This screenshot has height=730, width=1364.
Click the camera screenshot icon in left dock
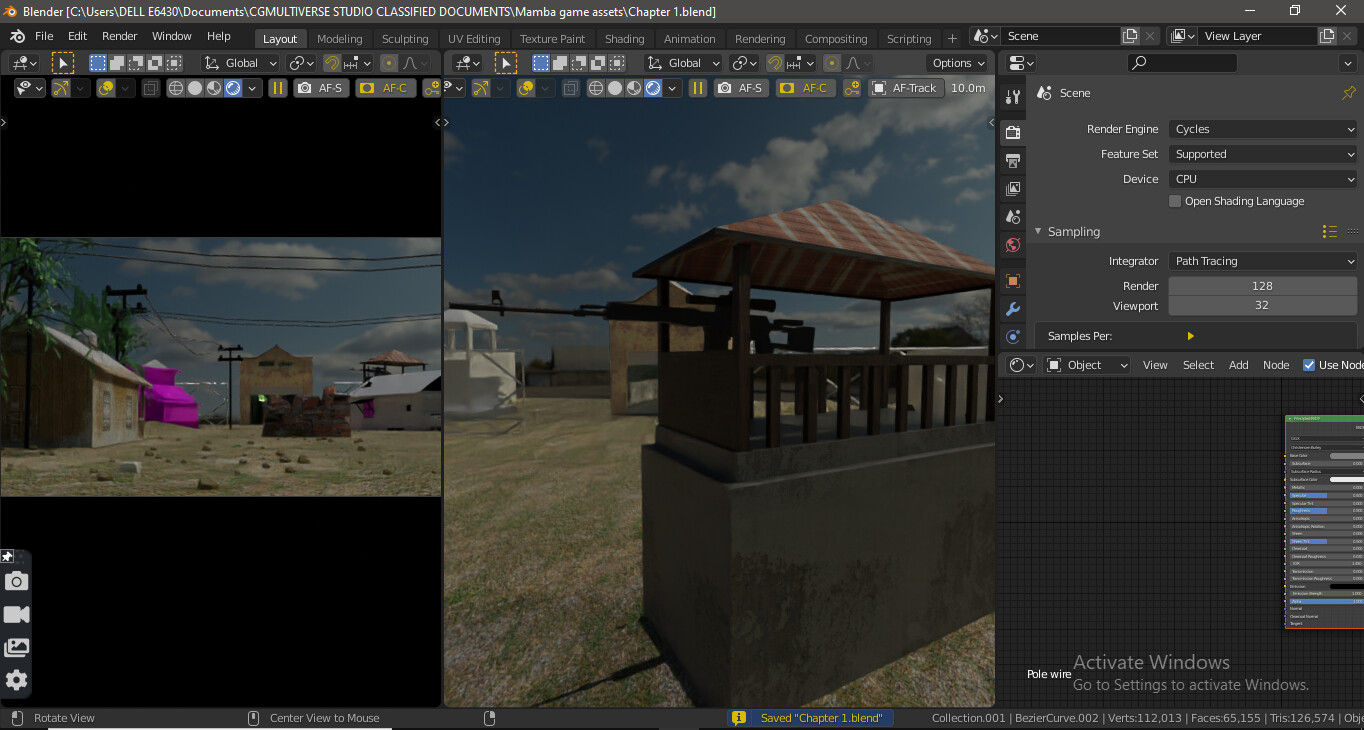[x=16, y=581]
